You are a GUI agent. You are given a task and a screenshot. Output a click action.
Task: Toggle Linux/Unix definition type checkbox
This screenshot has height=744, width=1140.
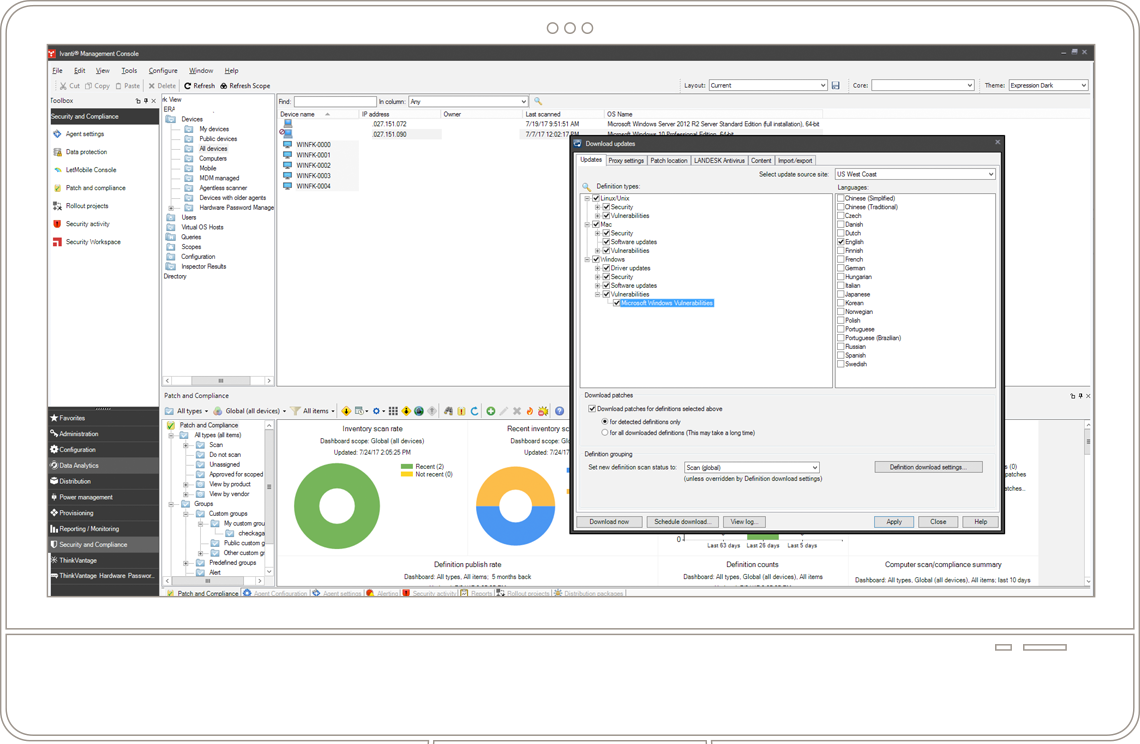pos(596,198)
